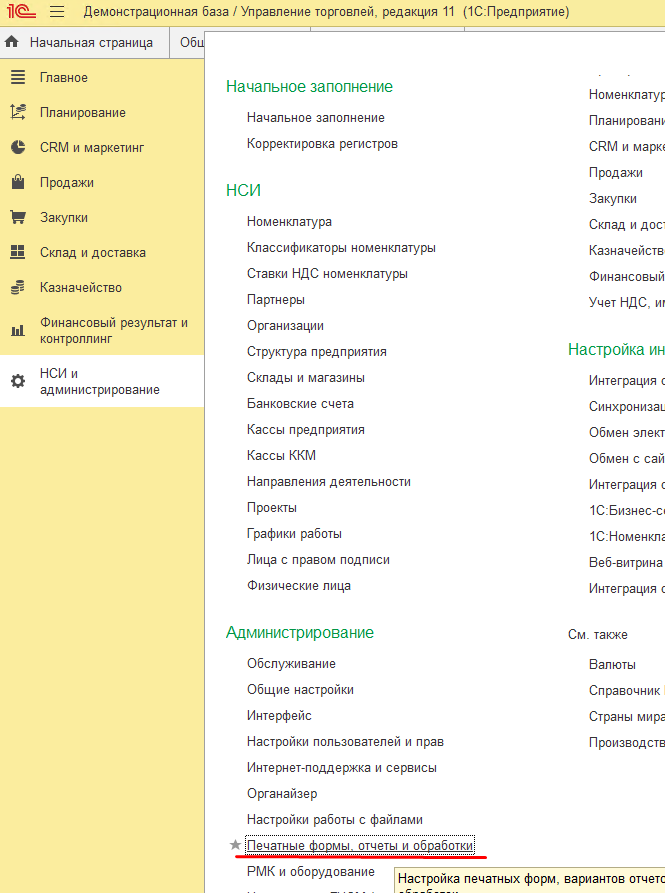665x893 pixels.
Task: Open the right-column Продажи settings link
Action: (615, 173)
